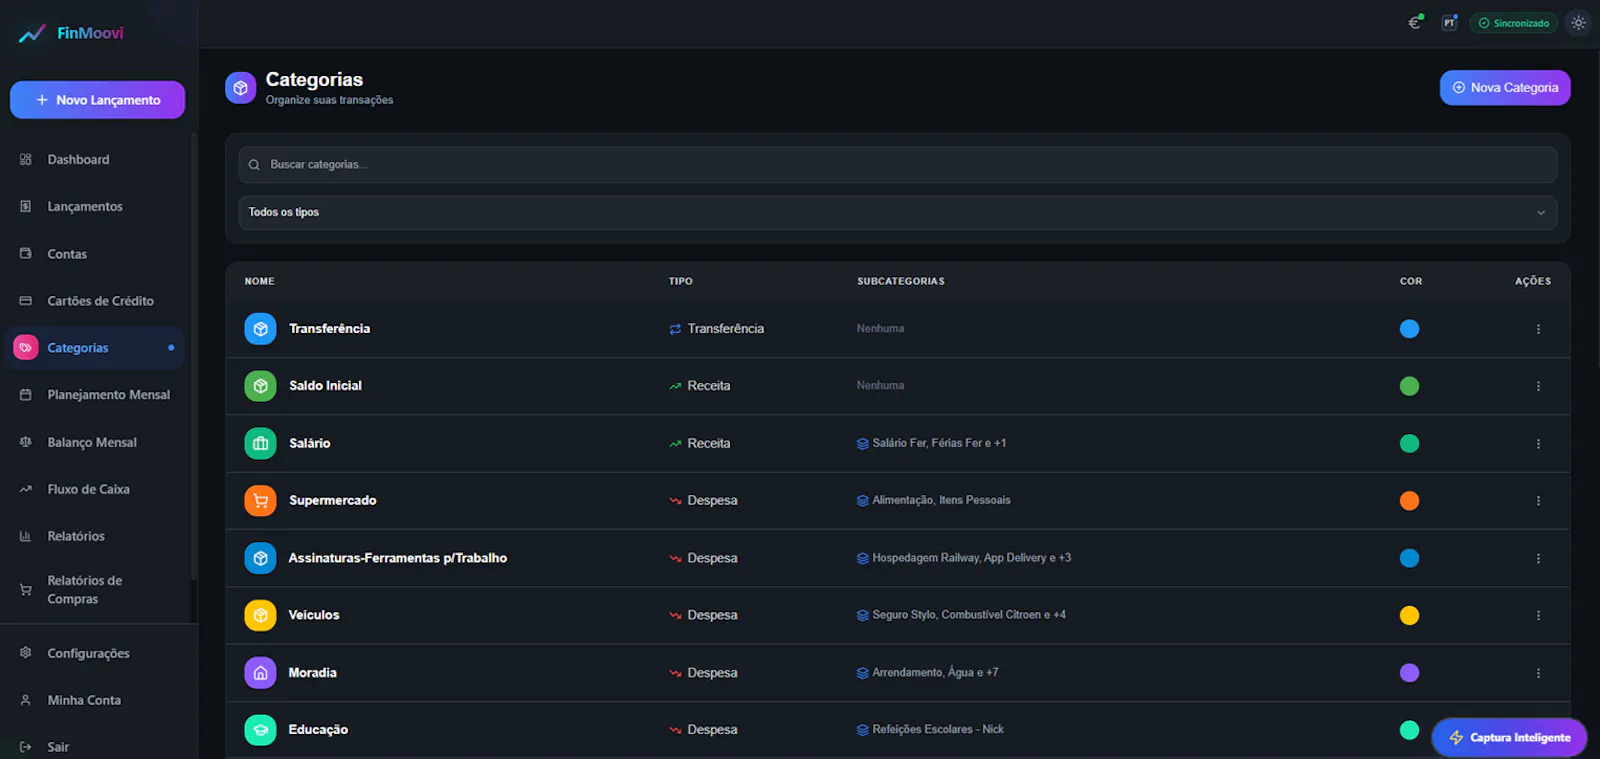Click the euro currency icon
Viewport: 1600px width, 759px height.
[x=1415, y=22]
